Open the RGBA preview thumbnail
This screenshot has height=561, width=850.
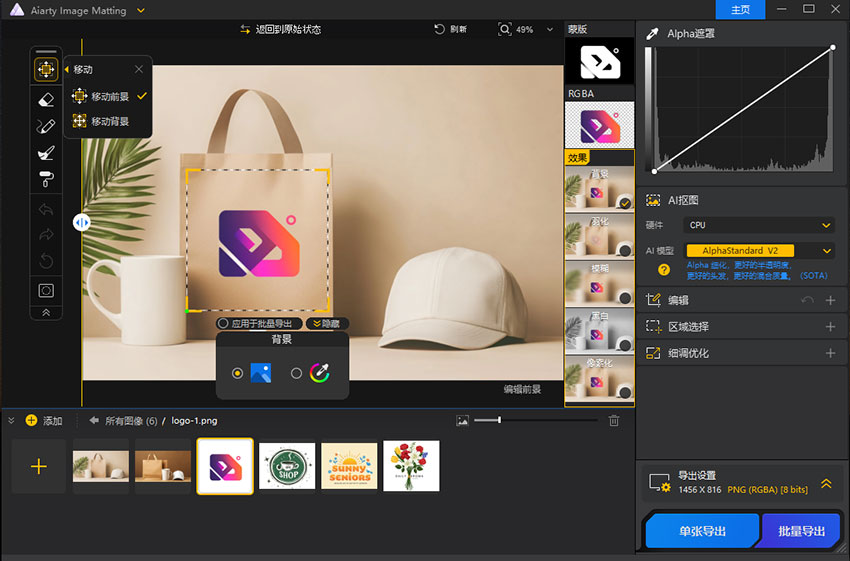click(x=600, y=125)
